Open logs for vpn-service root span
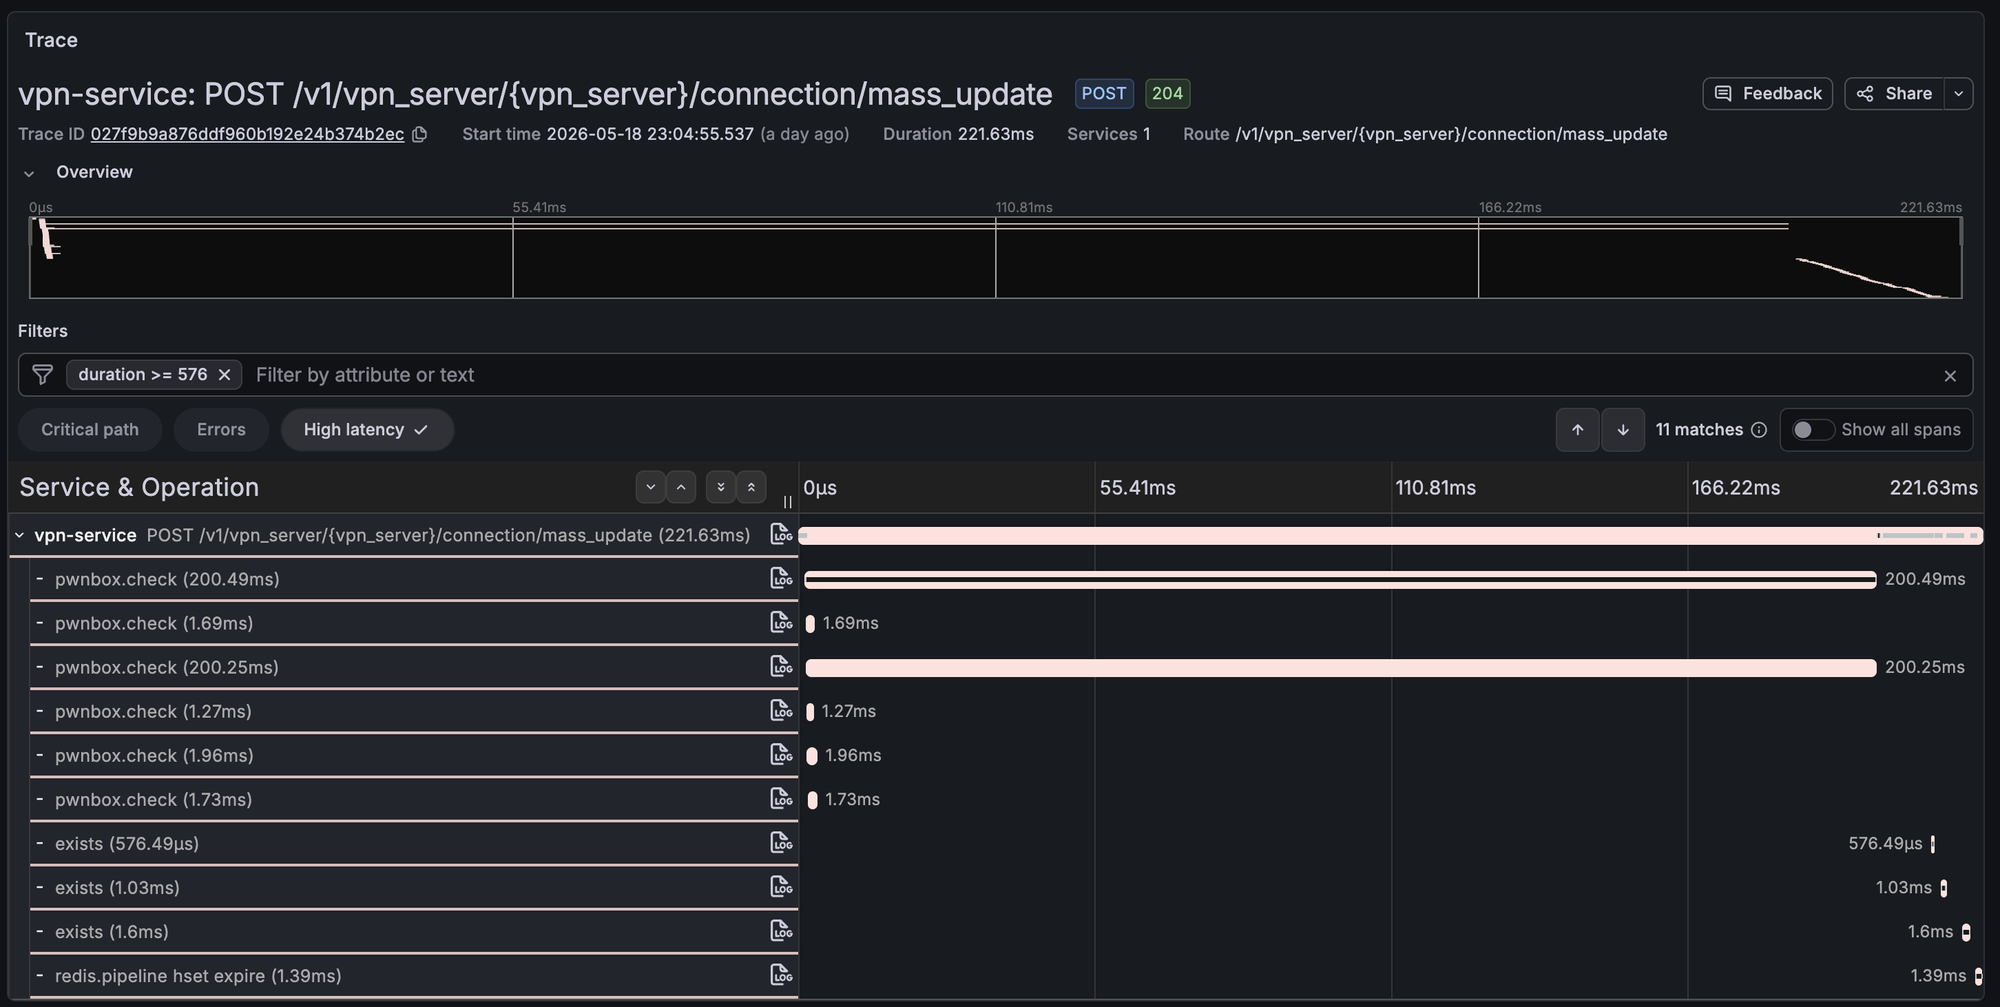This screenshot has height=1007, width=2000. pos(781,534)
